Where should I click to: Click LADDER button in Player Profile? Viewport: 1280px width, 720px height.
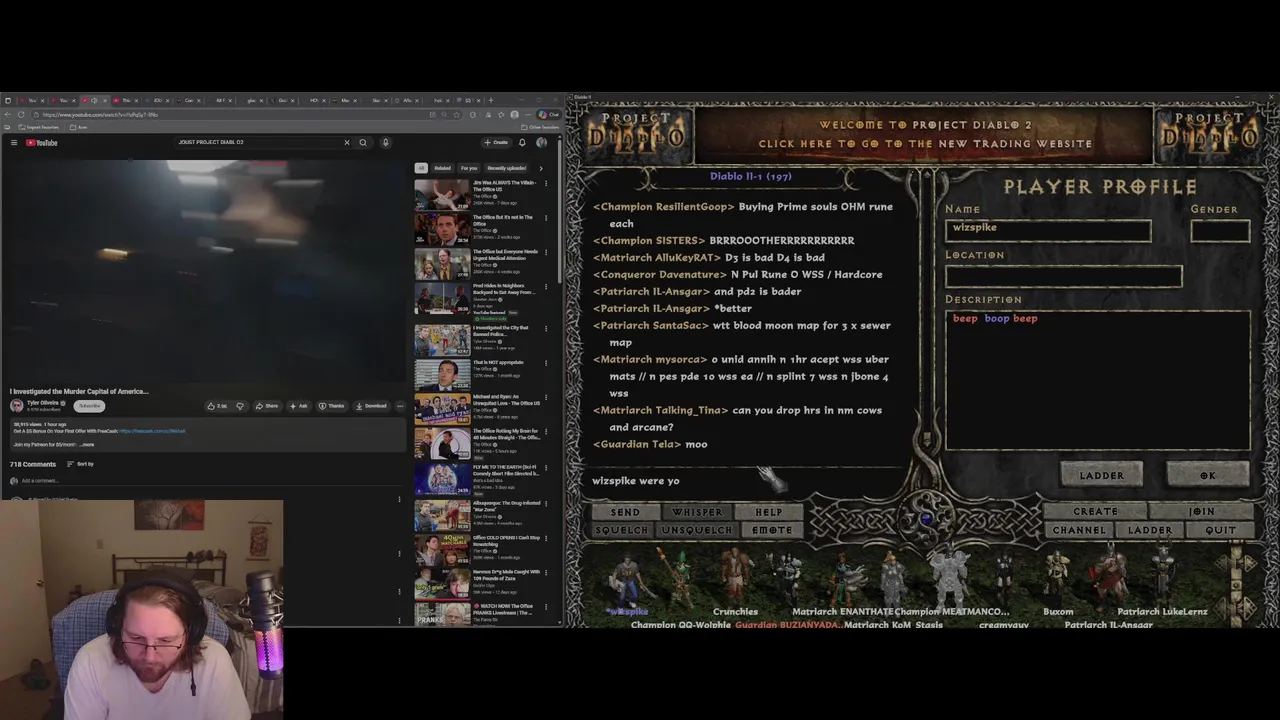pyautogui.click(x=1101, y=475)
